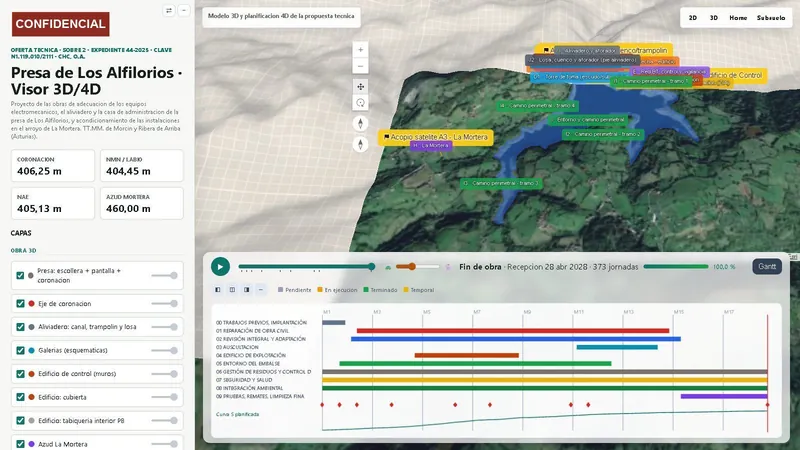Click the Pendiente legend swatch
The image size is (800, 450).
280,290
